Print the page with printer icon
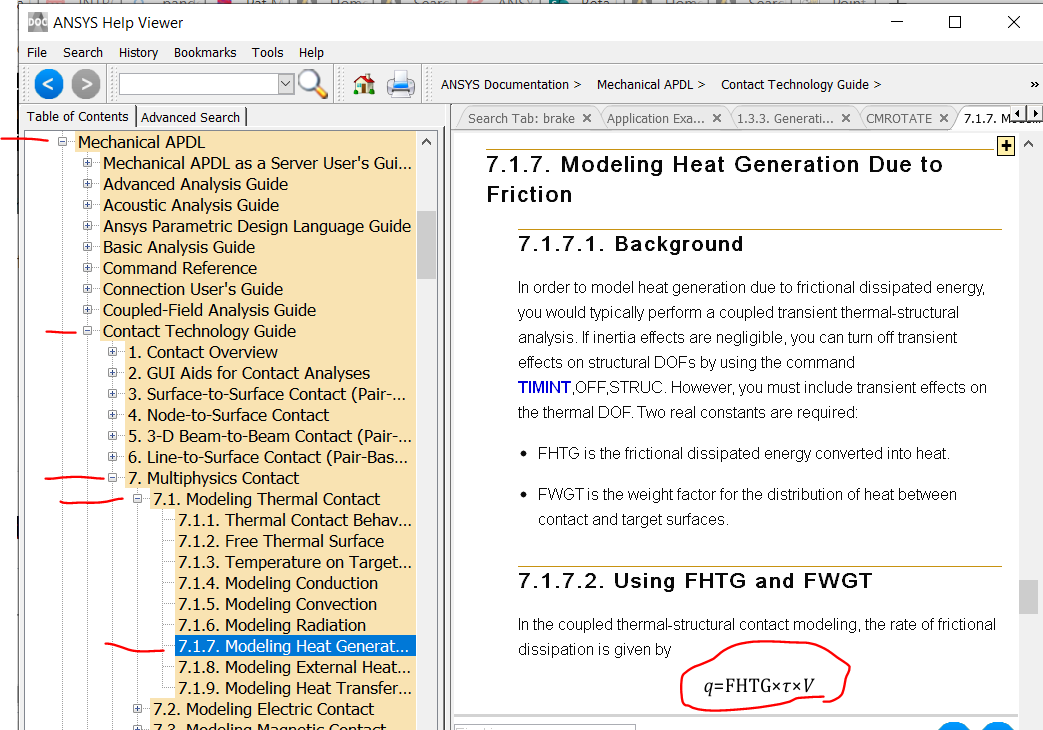The image size is (1043, 730). (400, 84)
